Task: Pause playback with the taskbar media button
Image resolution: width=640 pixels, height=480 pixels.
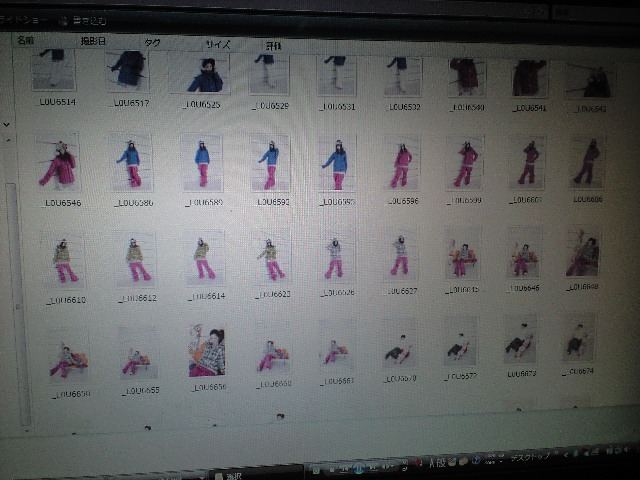Action: (x=359, y=468)
